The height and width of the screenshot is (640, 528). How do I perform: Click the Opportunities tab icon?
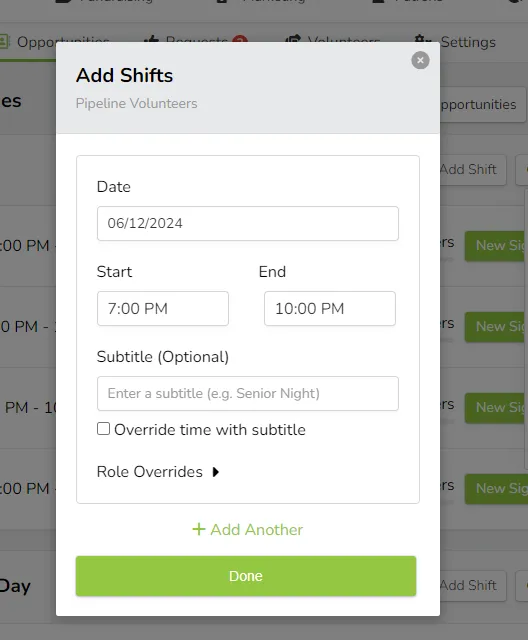4,41
